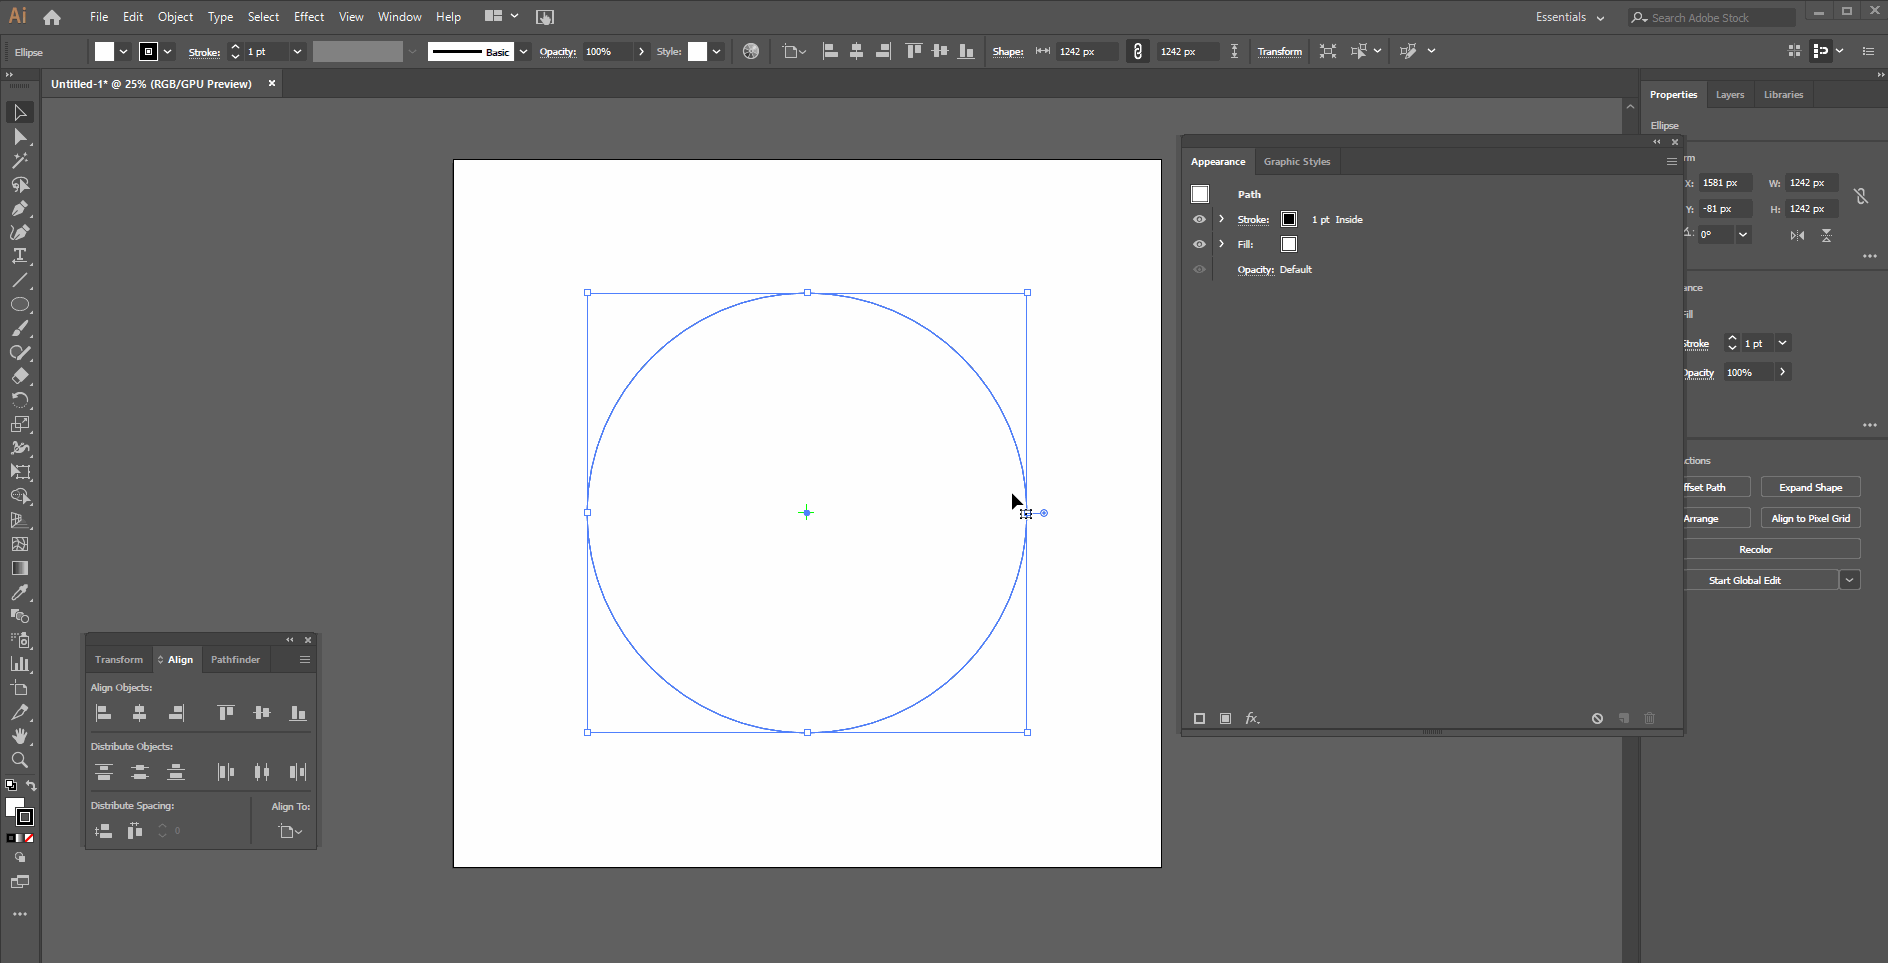Click the Recolor Artwork icon in control bar

pos(751,51)
